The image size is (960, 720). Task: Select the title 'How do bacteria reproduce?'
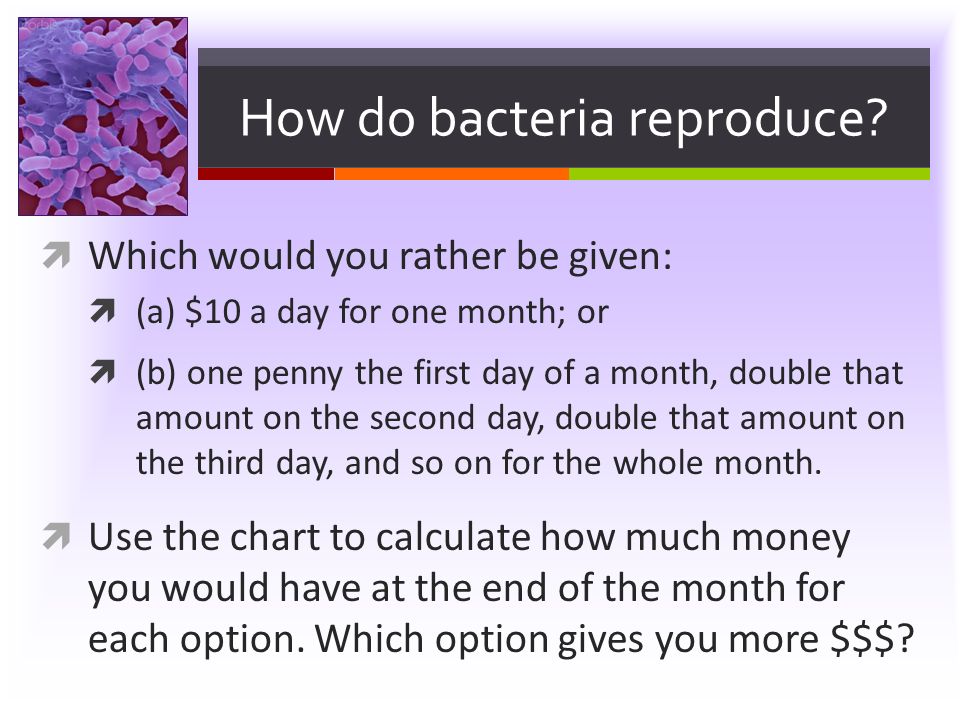[563, 118]
